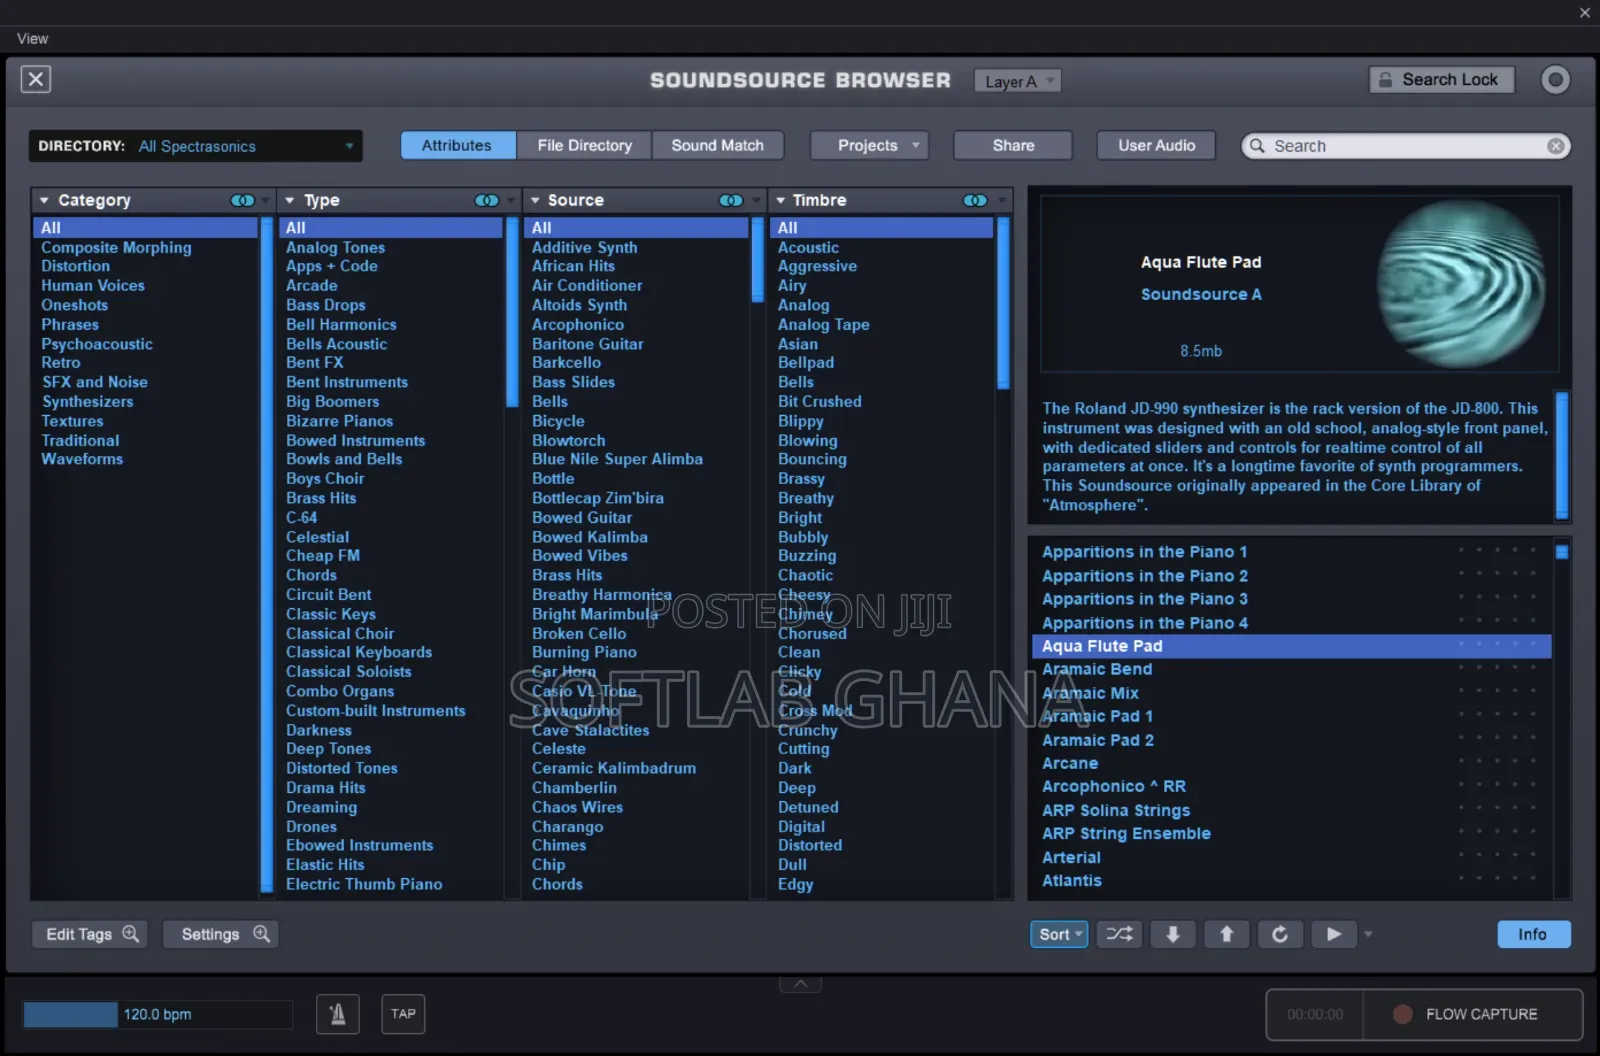Open the Directory All Spectrasonics dropdown
Screen dimensions: 1600x1056
point(195,146)
